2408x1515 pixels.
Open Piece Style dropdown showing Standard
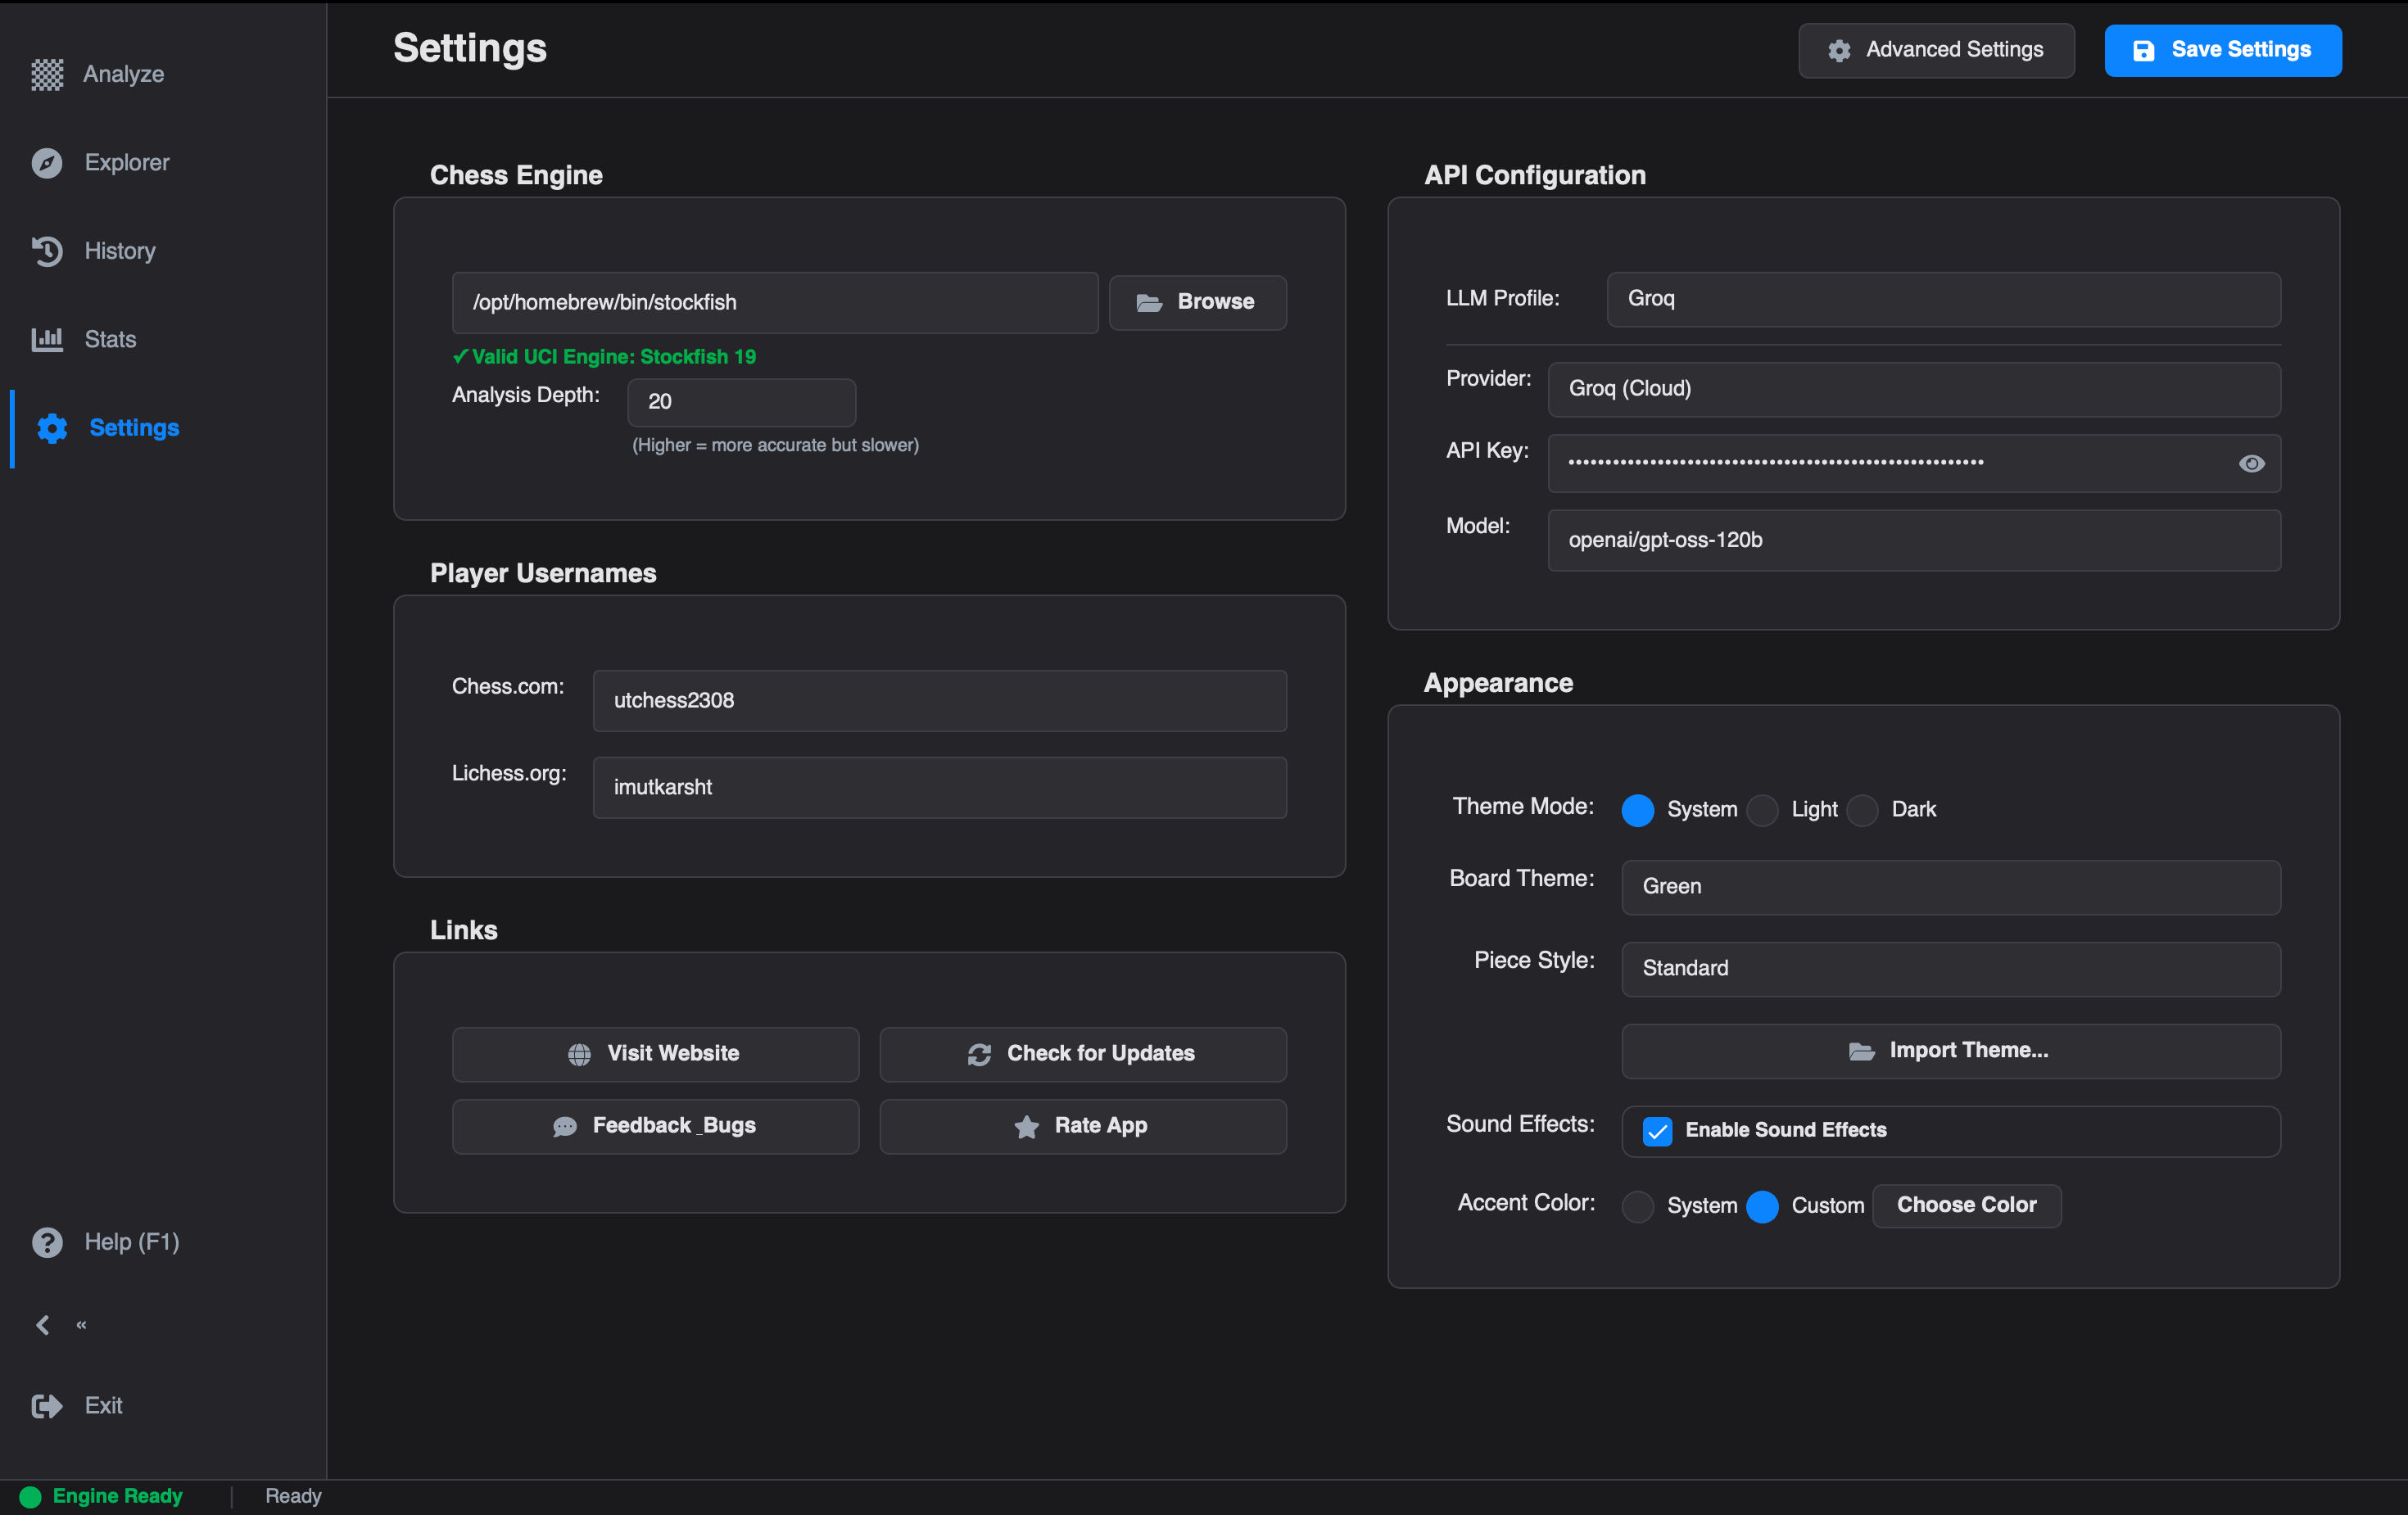[1951, 969]
